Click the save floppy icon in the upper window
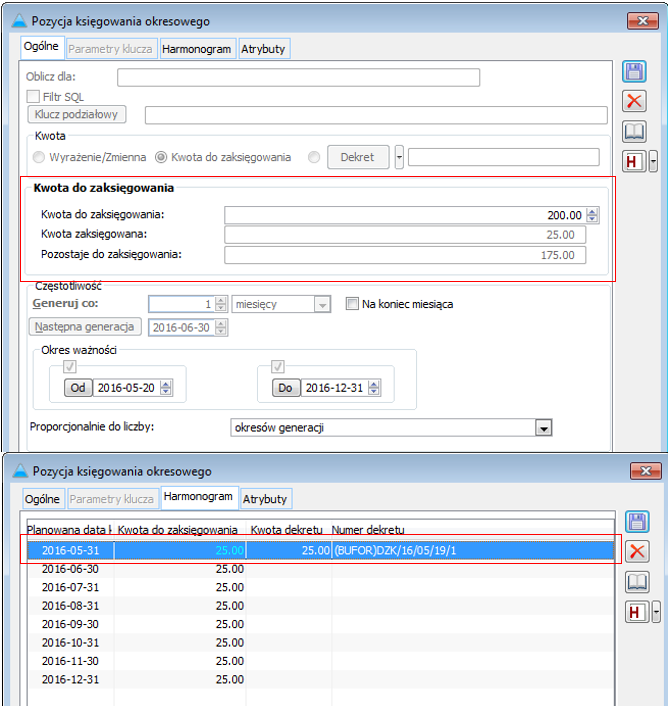This screenshot has height=706, width=668. click(x=634, y=71)
